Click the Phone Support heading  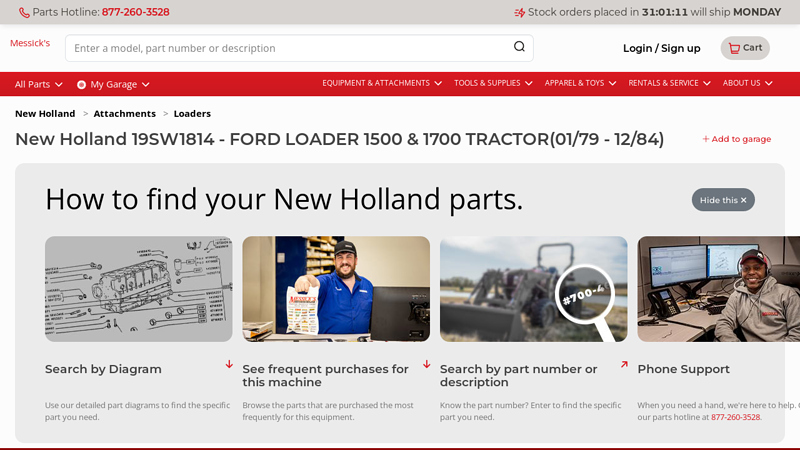683,369
